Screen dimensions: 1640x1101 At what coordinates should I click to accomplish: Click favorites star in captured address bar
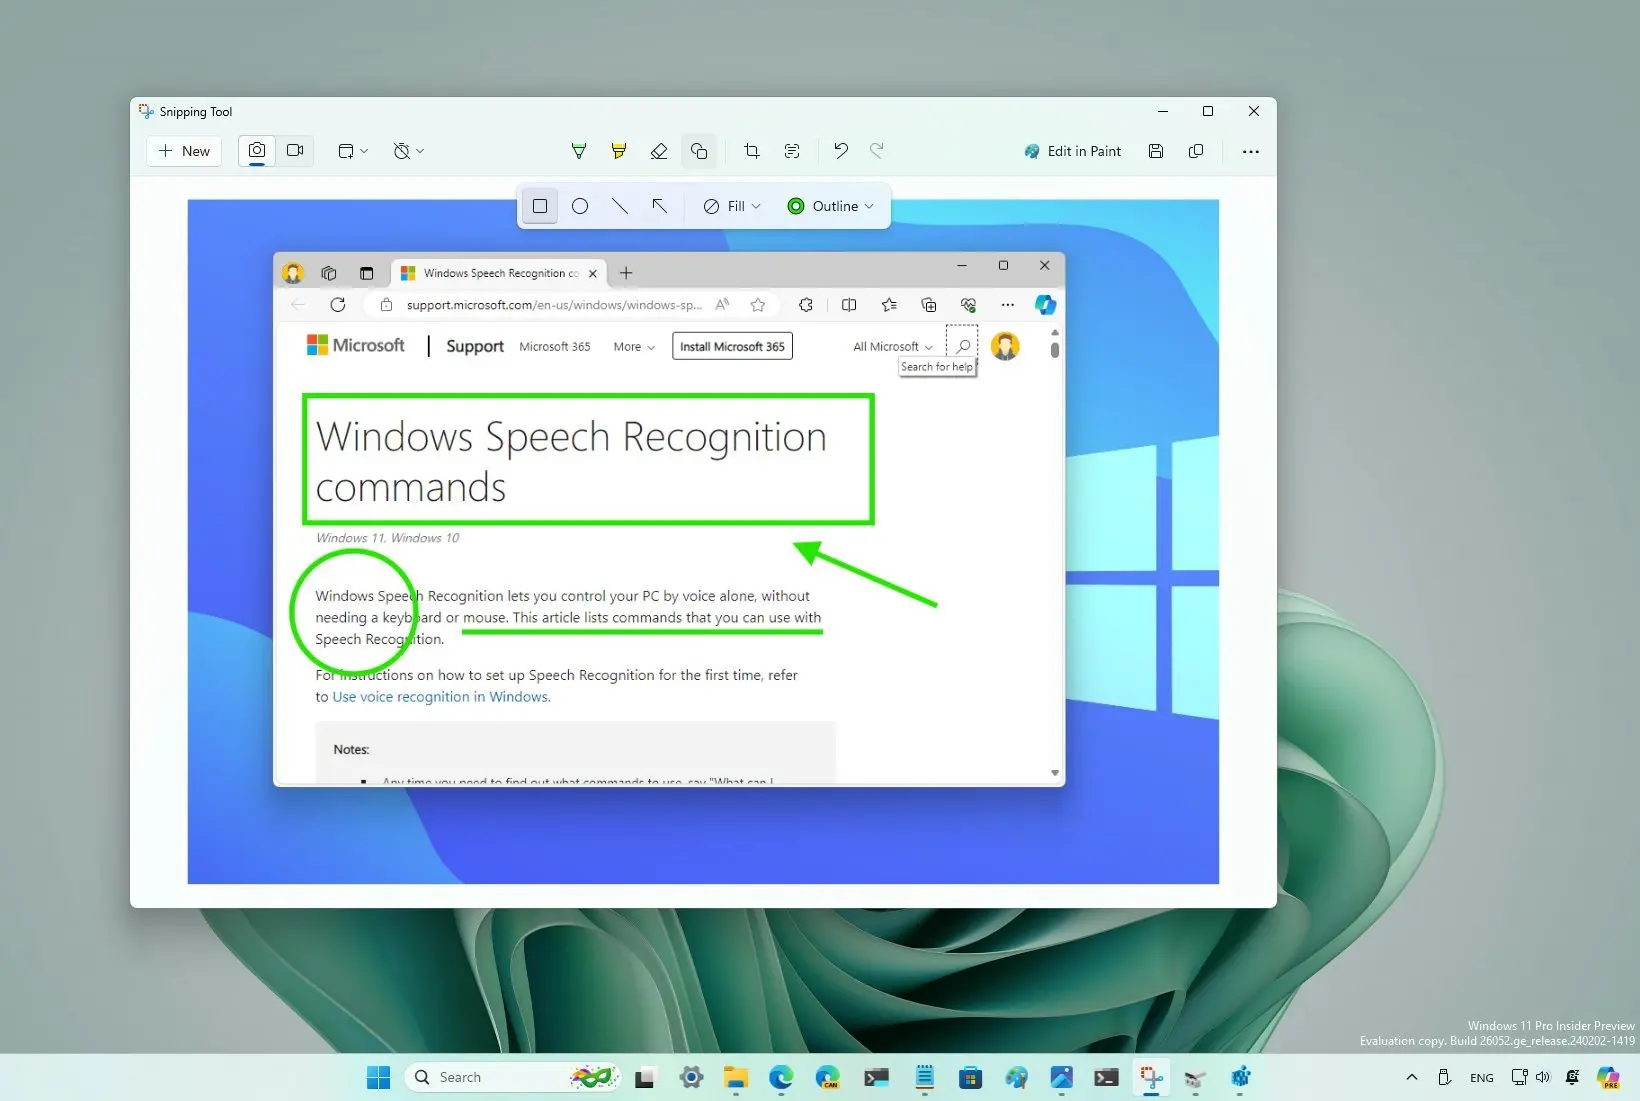click(758, 305)
